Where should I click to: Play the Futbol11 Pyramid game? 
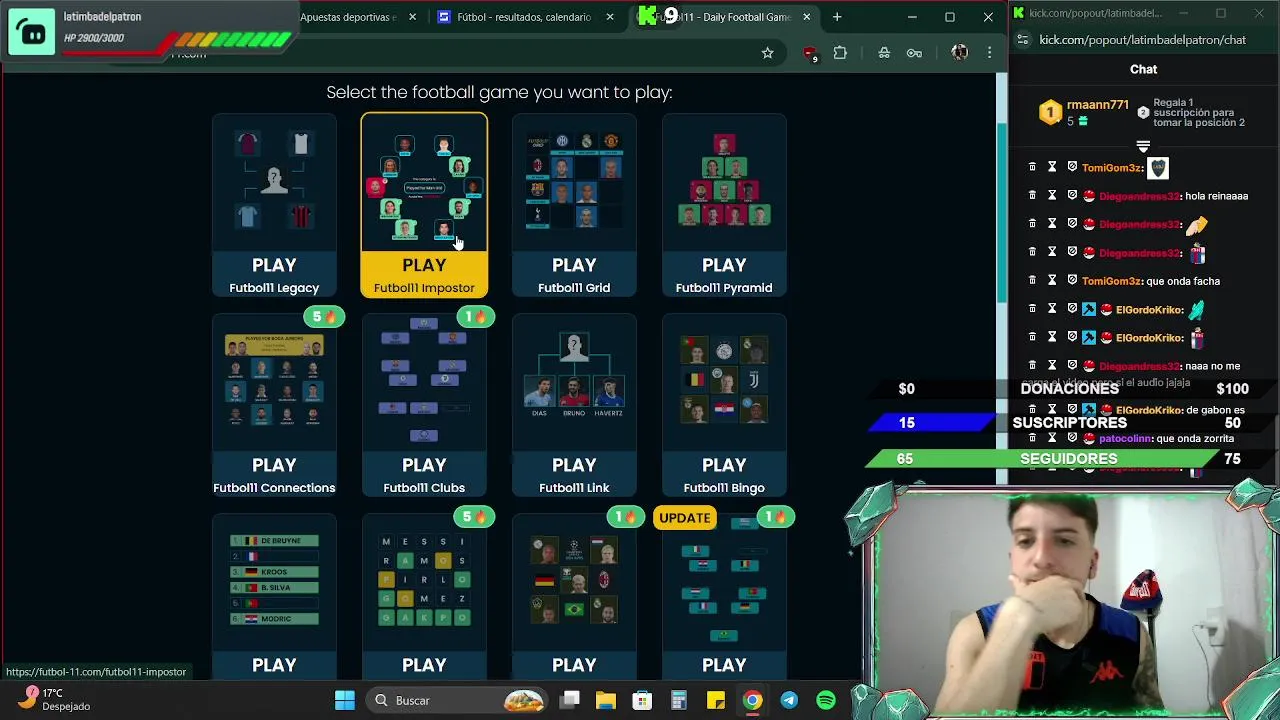point(724,205)
